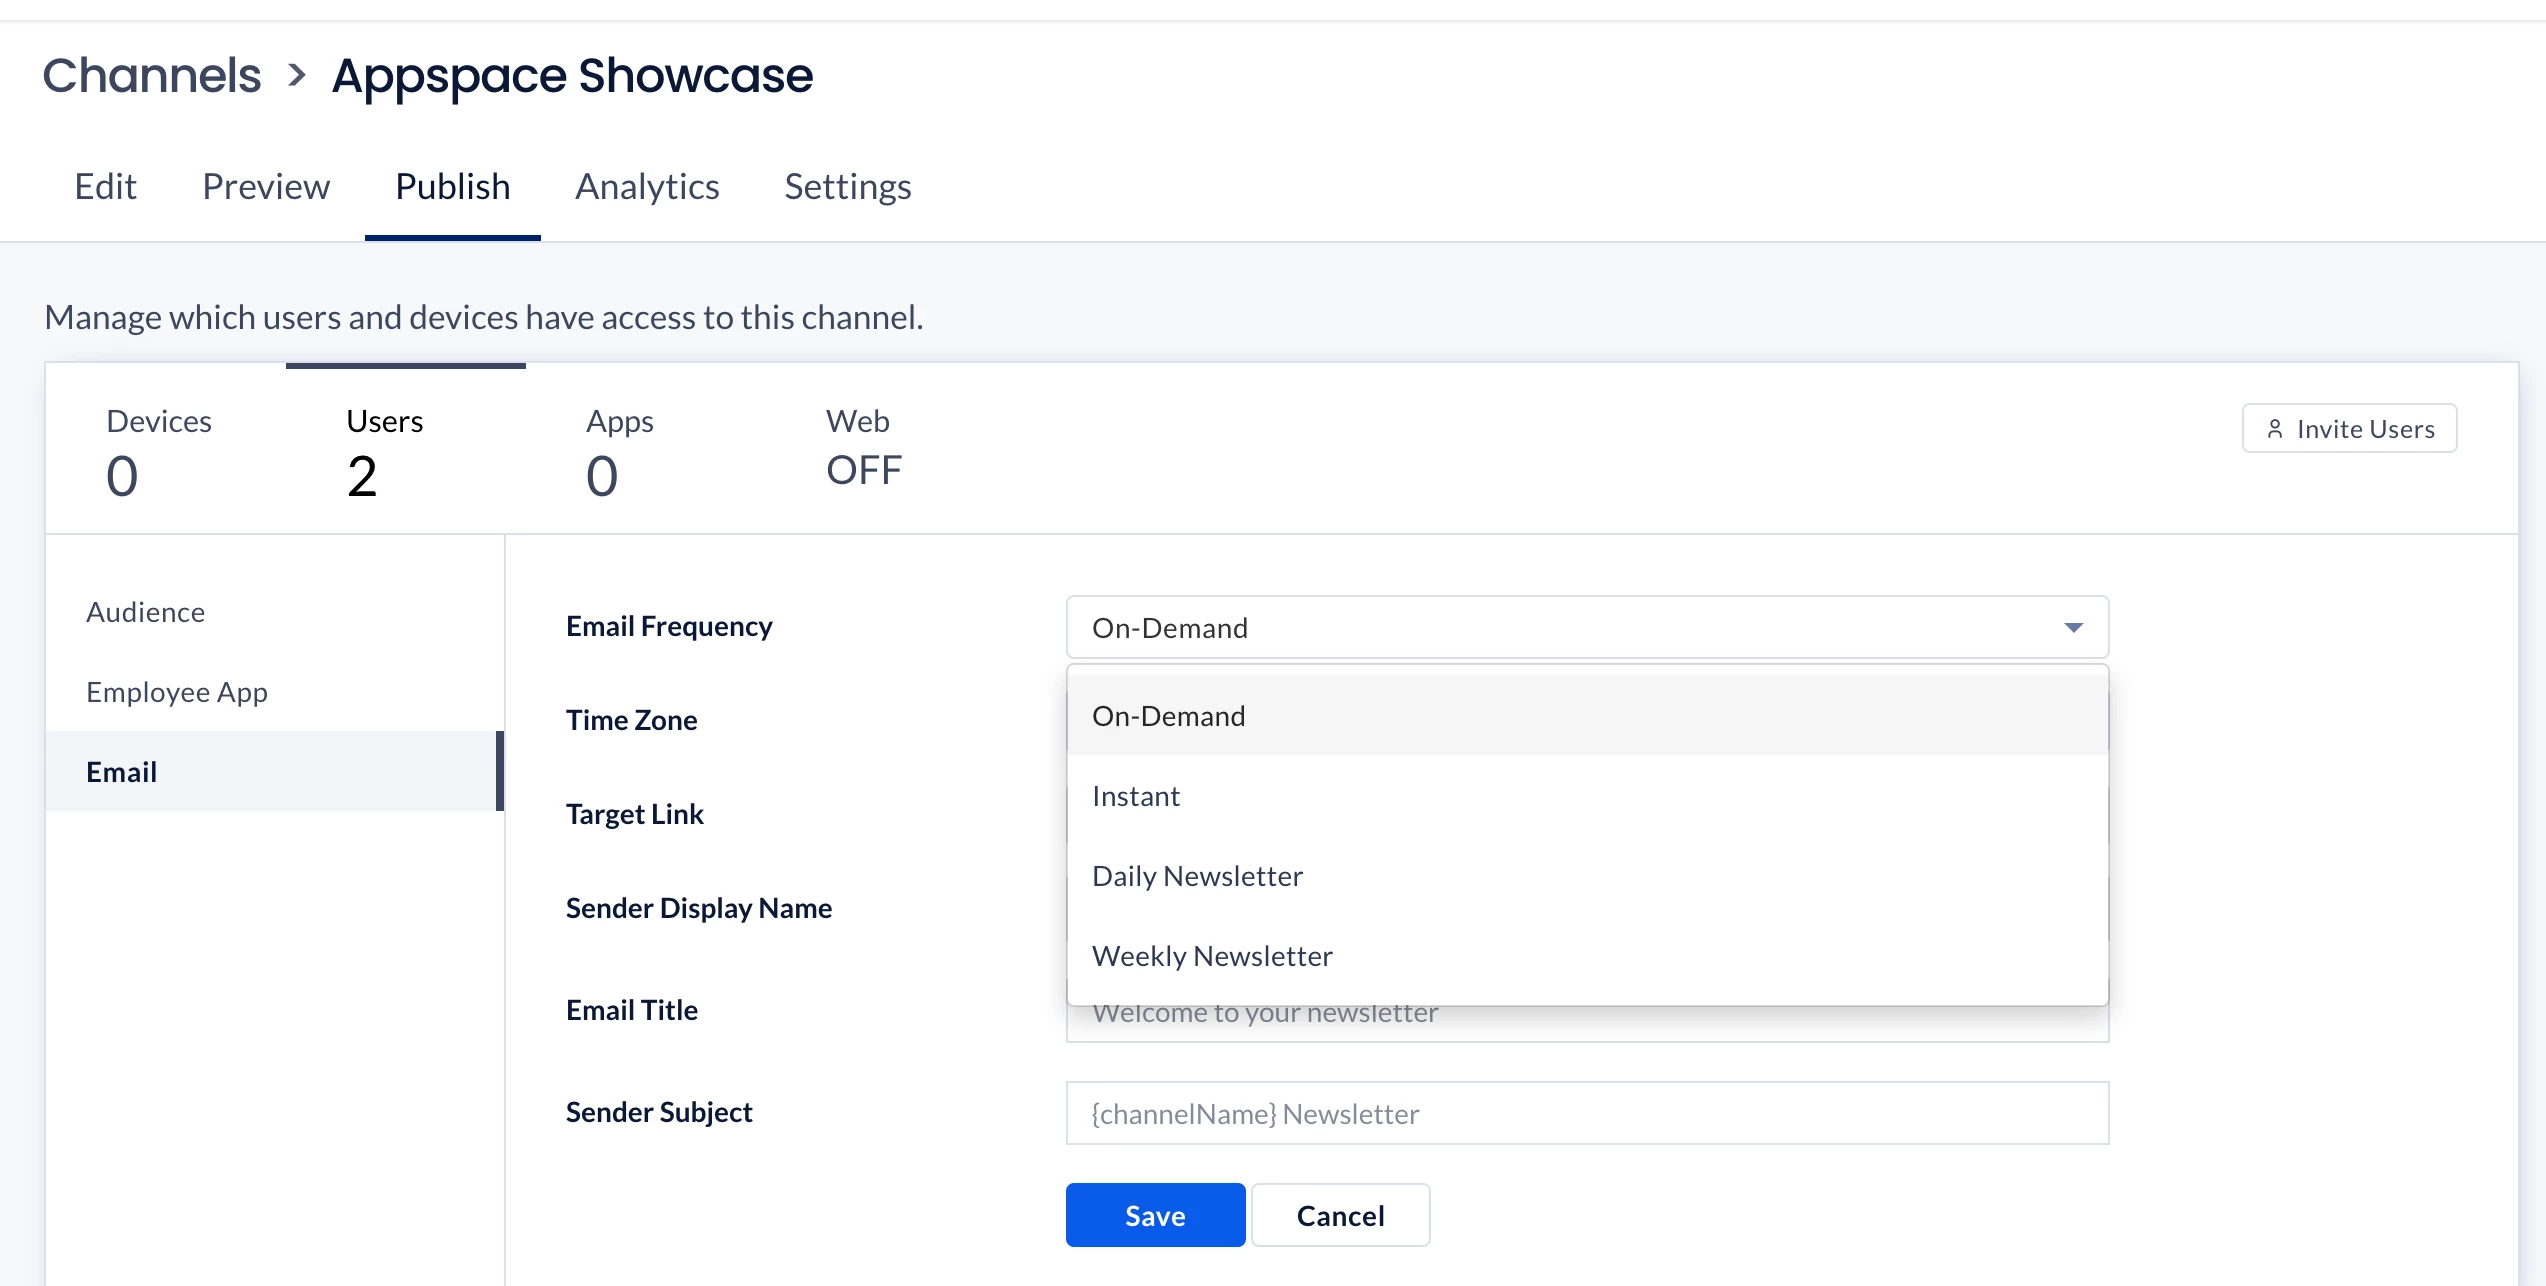Click the Publish tab
The width and height of the screenshot is (2546, 1286).
pyautogui.click(x=452, y=187)
